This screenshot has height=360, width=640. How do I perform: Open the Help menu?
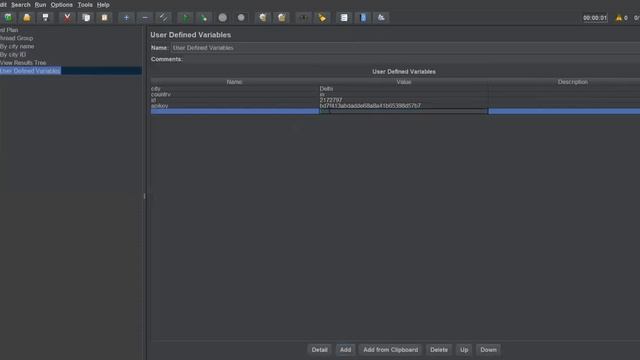[103, 5]
